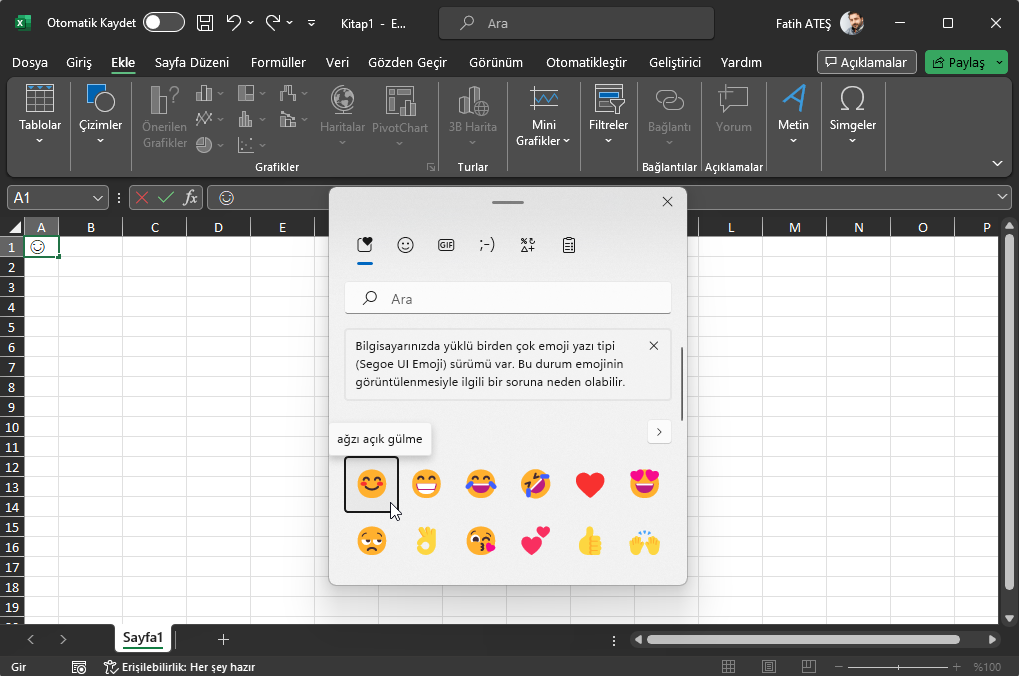The image size is (1019, 676).
Task: Click the emoji panel search field
Action: click(x=507, y=298)
